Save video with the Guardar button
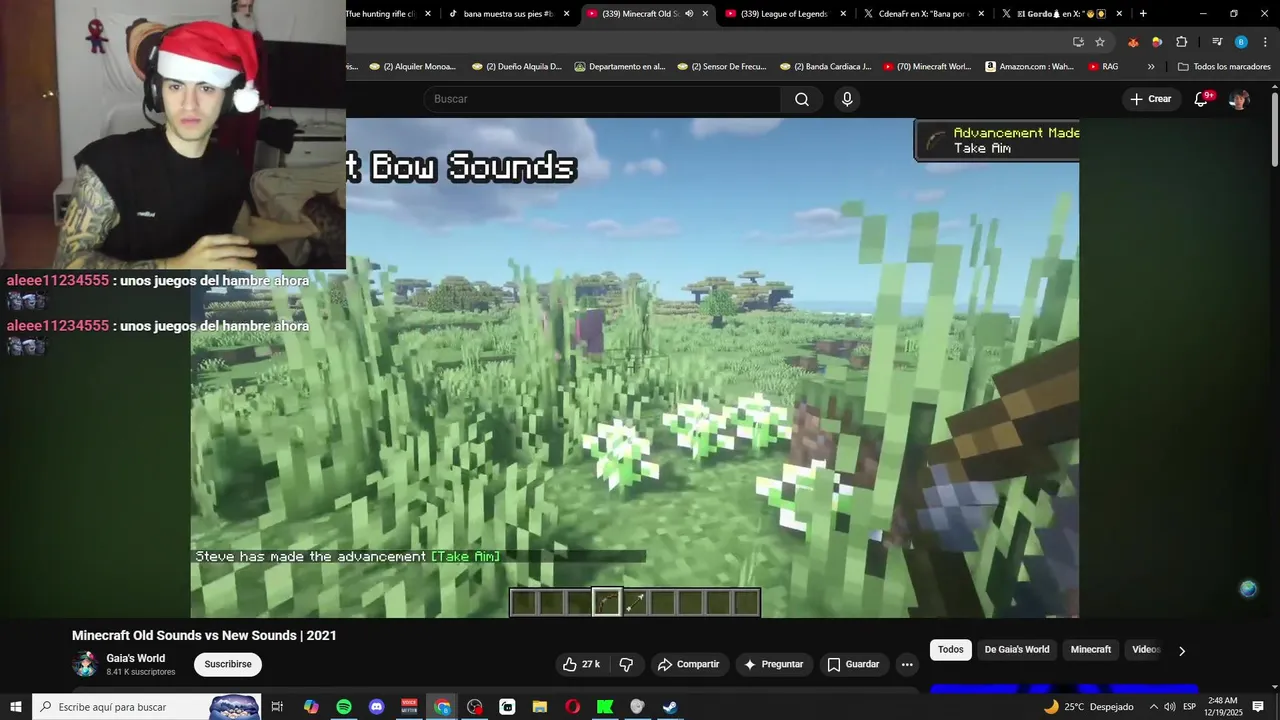This screenshot has height=720, width=1280. coord(853,664)
